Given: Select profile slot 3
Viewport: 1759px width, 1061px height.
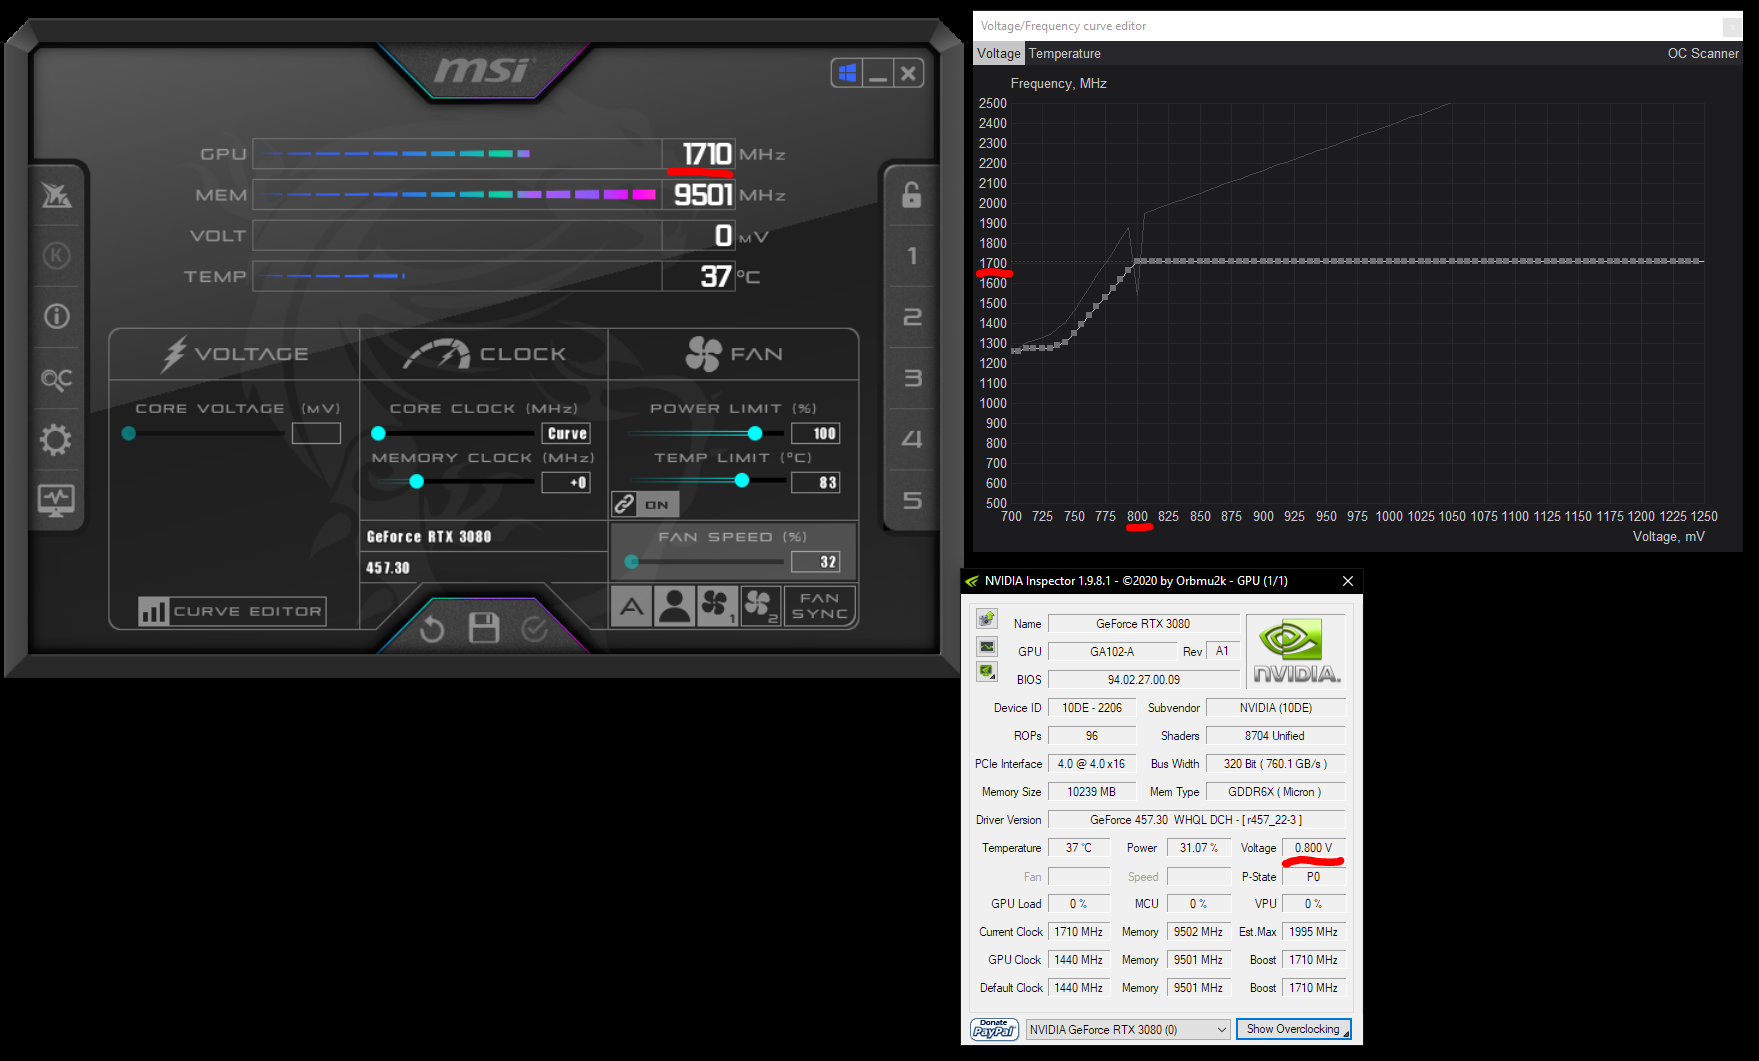Looking at the screenshot, I should [911, 378].
